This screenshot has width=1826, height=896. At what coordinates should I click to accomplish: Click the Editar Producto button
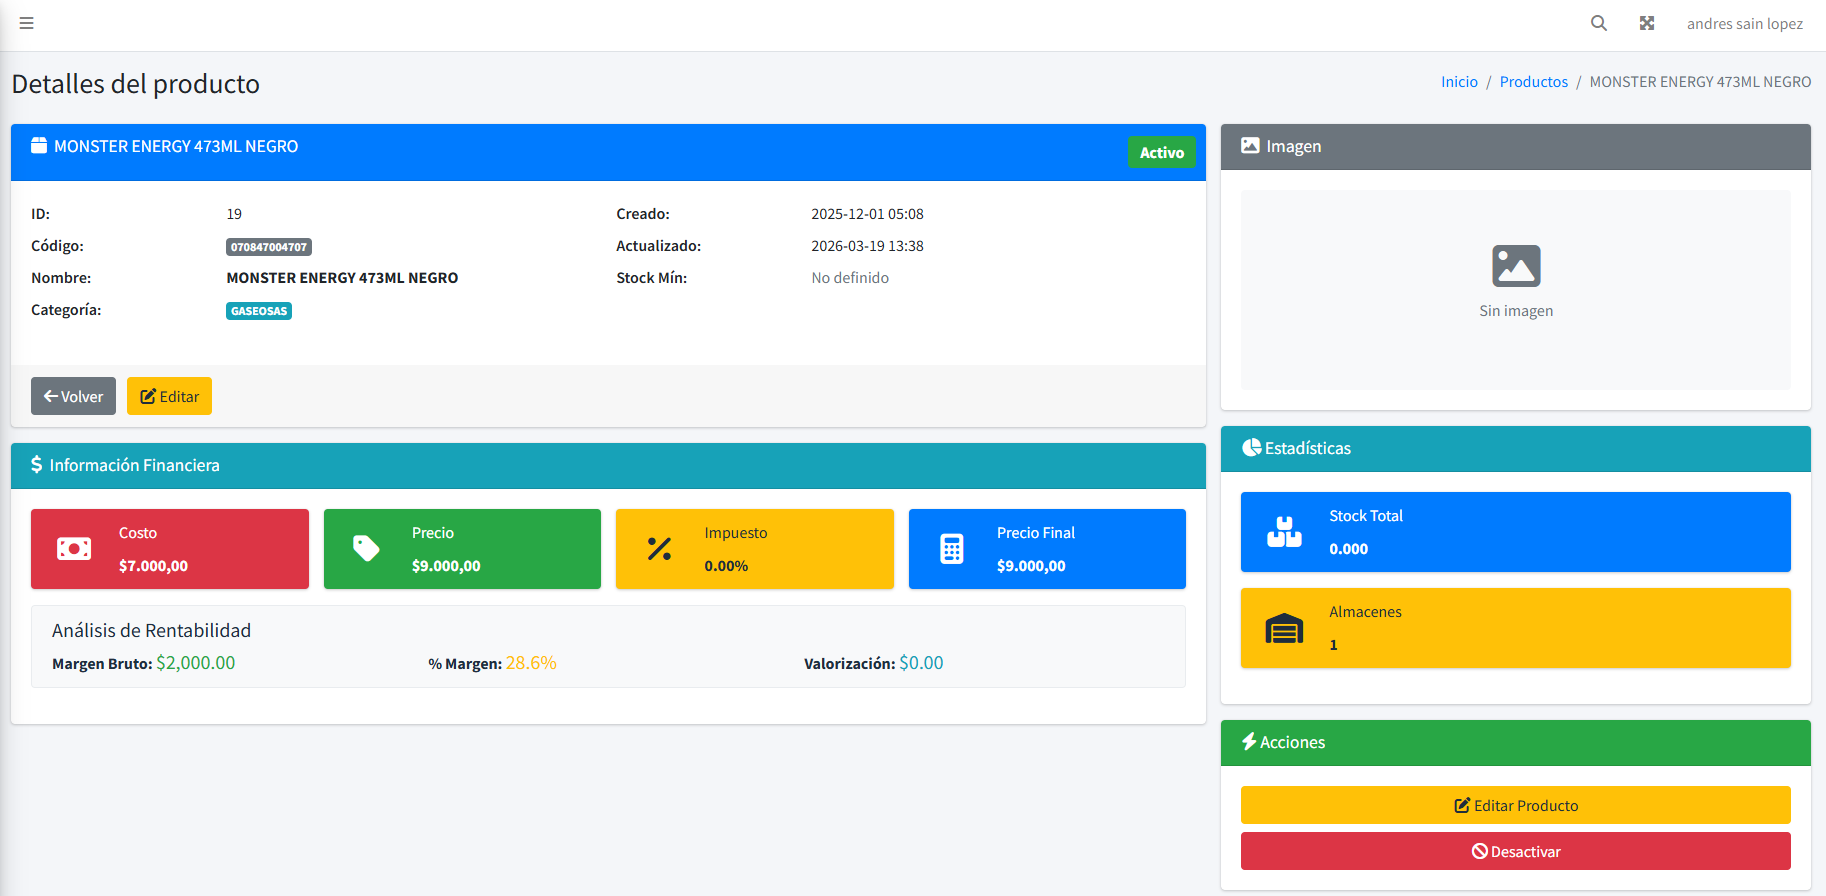tap(1516, 805)
